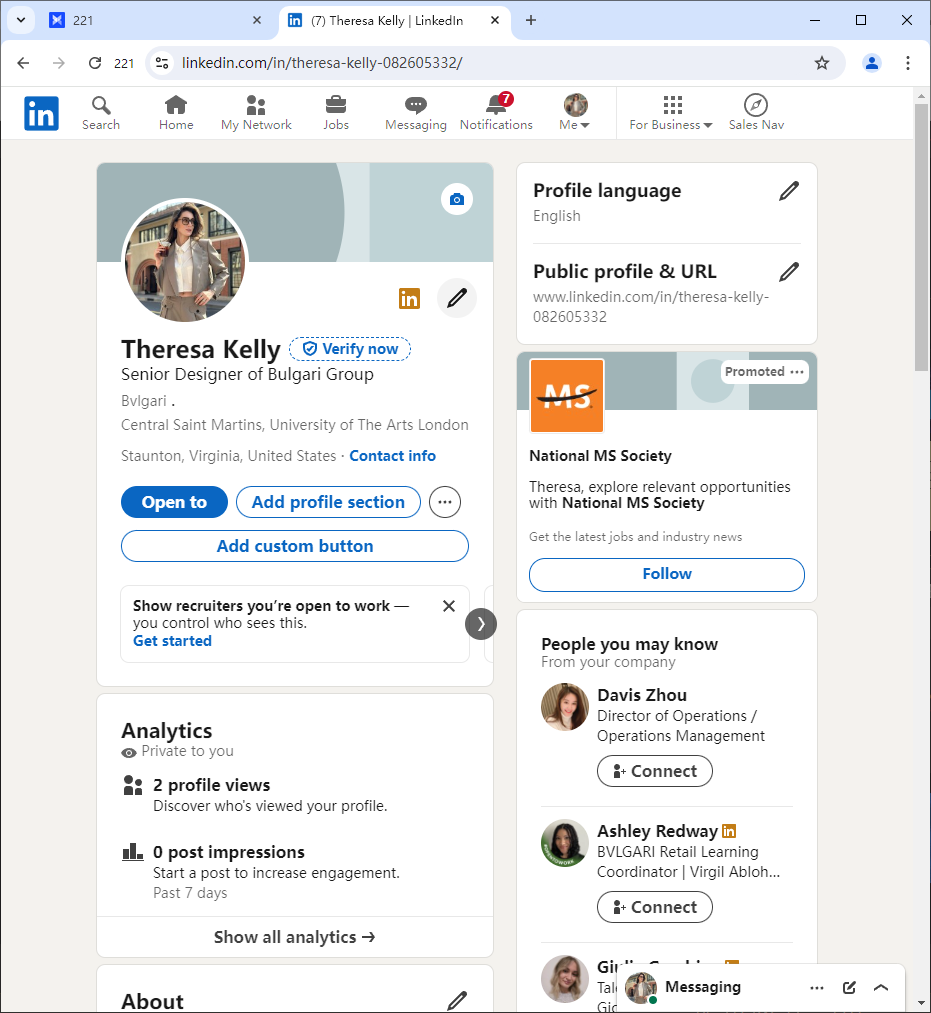Open Notifications bell with 7 badge

pyautogui.click(x=496, y=113)
